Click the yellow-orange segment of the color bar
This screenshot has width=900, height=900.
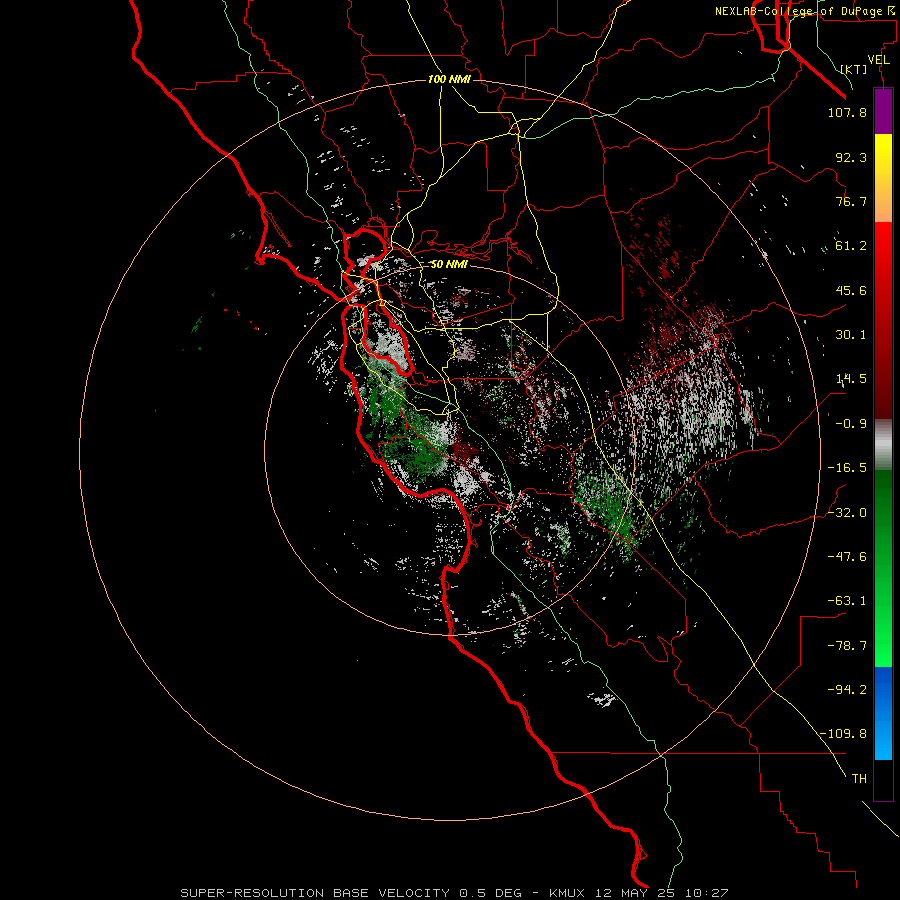point(883,178)
